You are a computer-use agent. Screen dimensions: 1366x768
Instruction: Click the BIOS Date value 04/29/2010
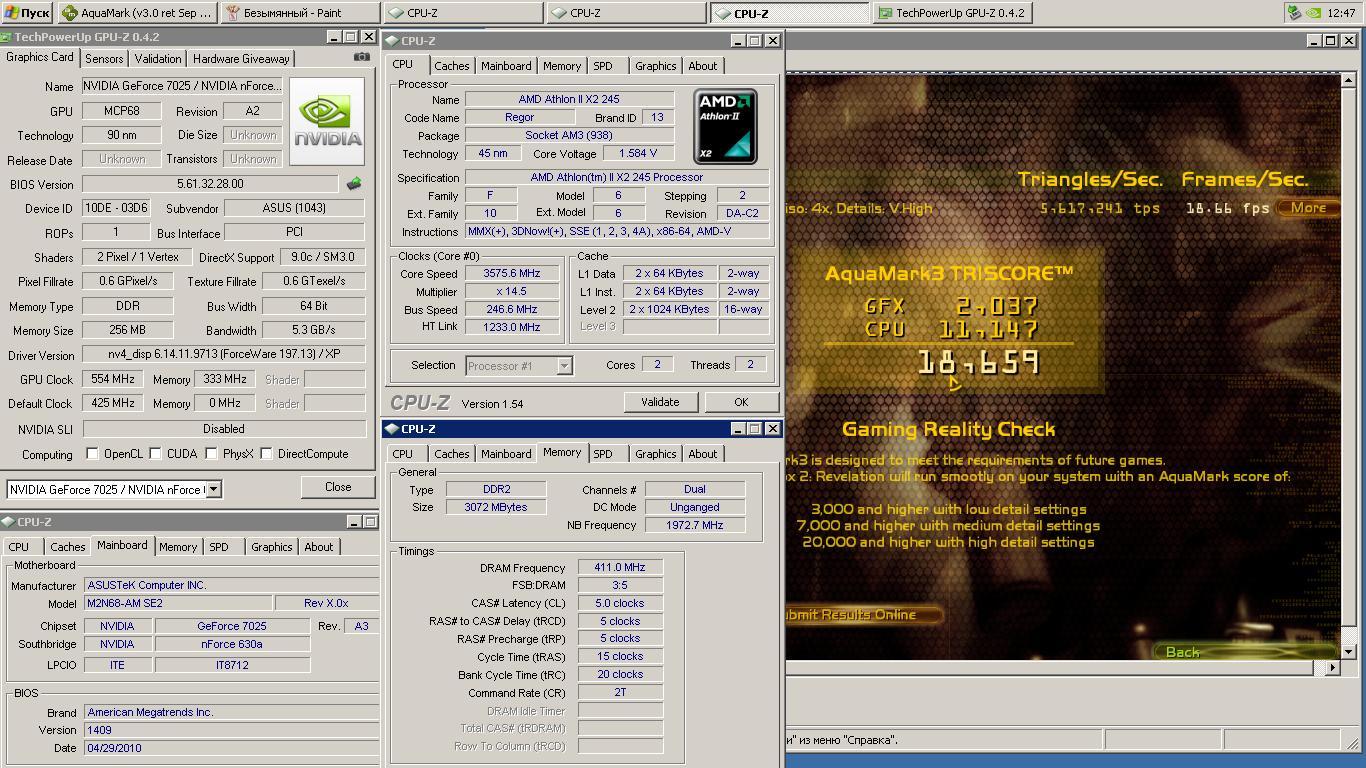point(231,748)
